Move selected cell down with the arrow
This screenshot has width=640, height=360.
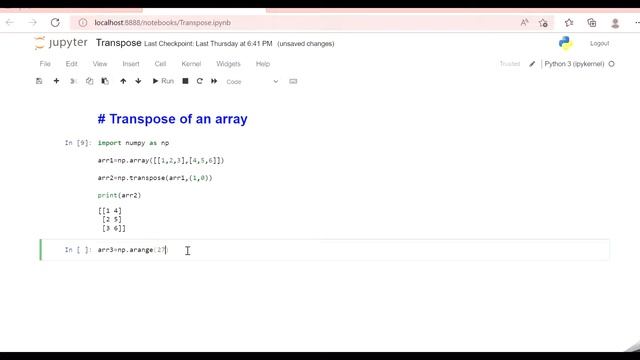pos(138,81)
